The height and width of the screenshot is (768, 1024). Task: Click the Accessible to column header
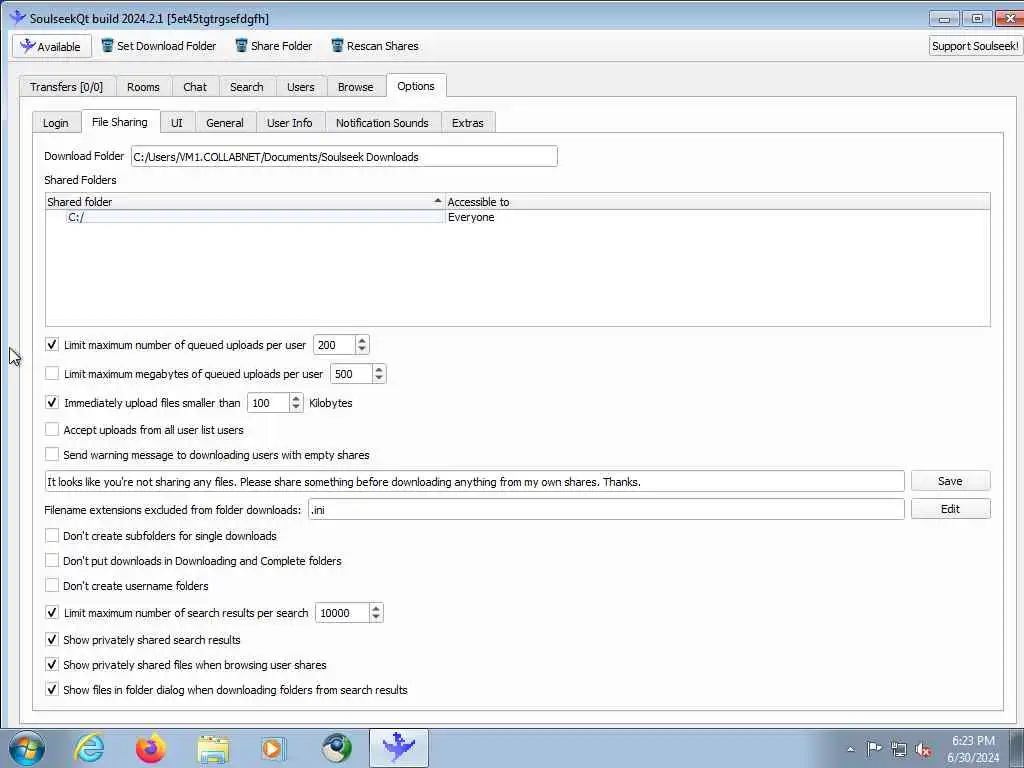click(718, 202)
